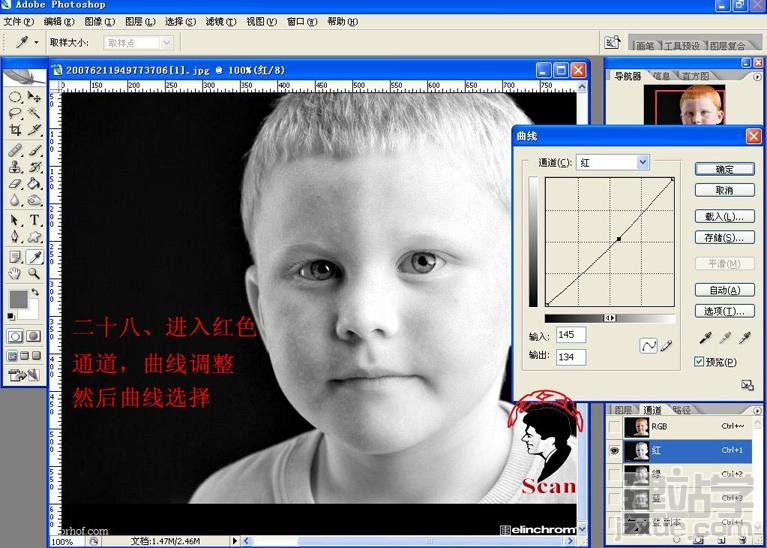Open the 图层(L) menu

[140, 22]
